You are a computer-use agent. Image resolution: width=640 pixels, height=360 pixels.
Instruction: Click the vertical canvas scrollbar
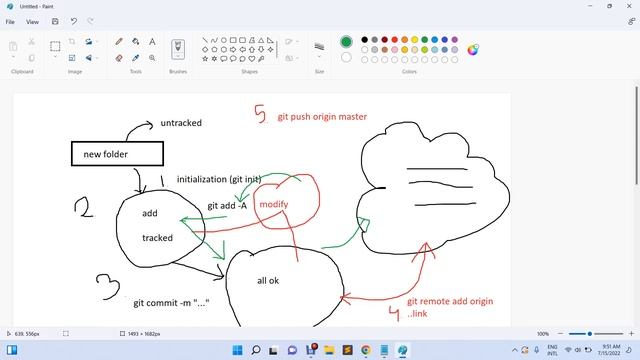coord(636,135)
